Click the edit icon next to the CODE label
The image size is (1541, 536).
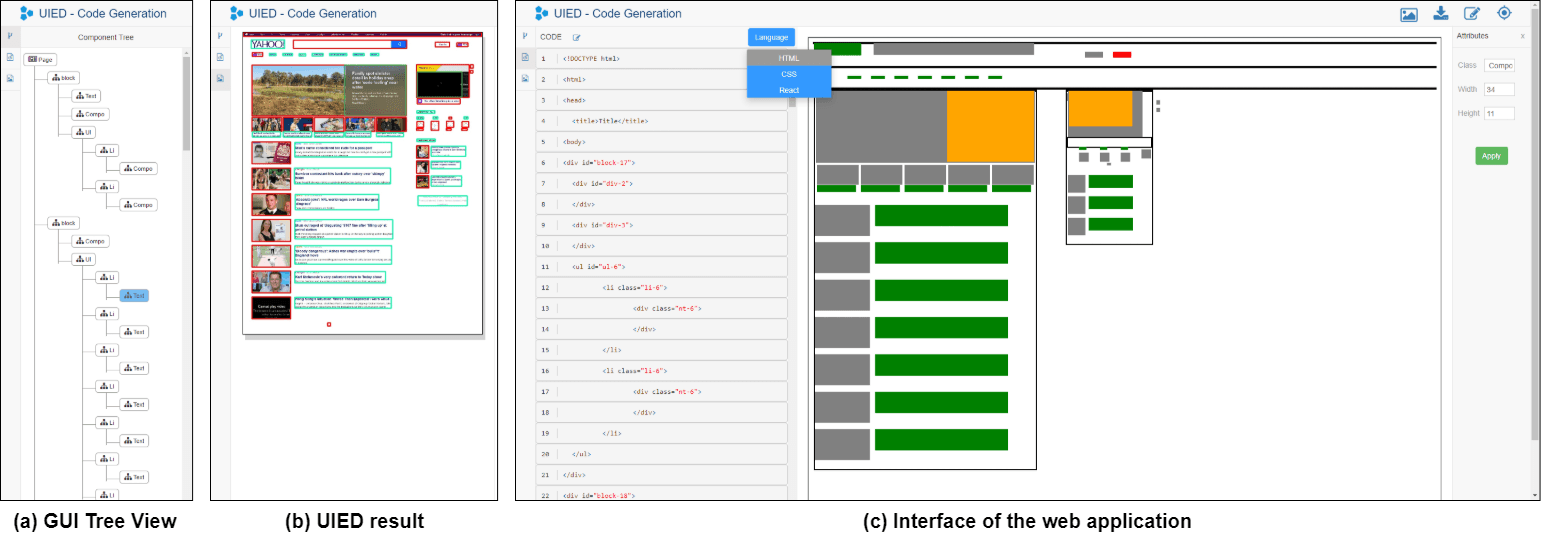point(576,38)
